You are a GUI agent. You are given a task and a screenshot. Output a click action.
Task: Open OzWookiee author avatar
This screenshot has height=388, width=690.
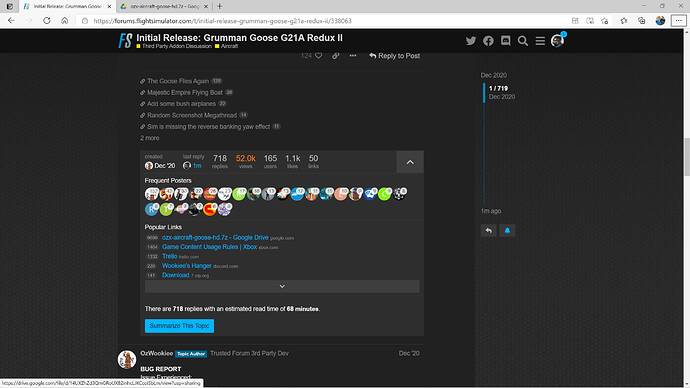[127, 359]
